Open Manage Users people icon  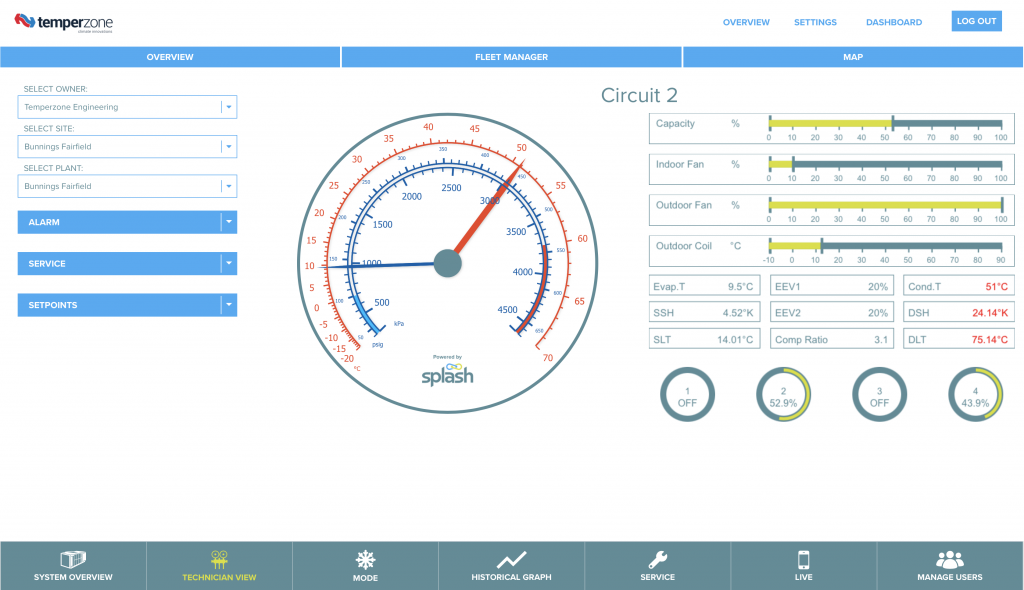coord(949,560)
